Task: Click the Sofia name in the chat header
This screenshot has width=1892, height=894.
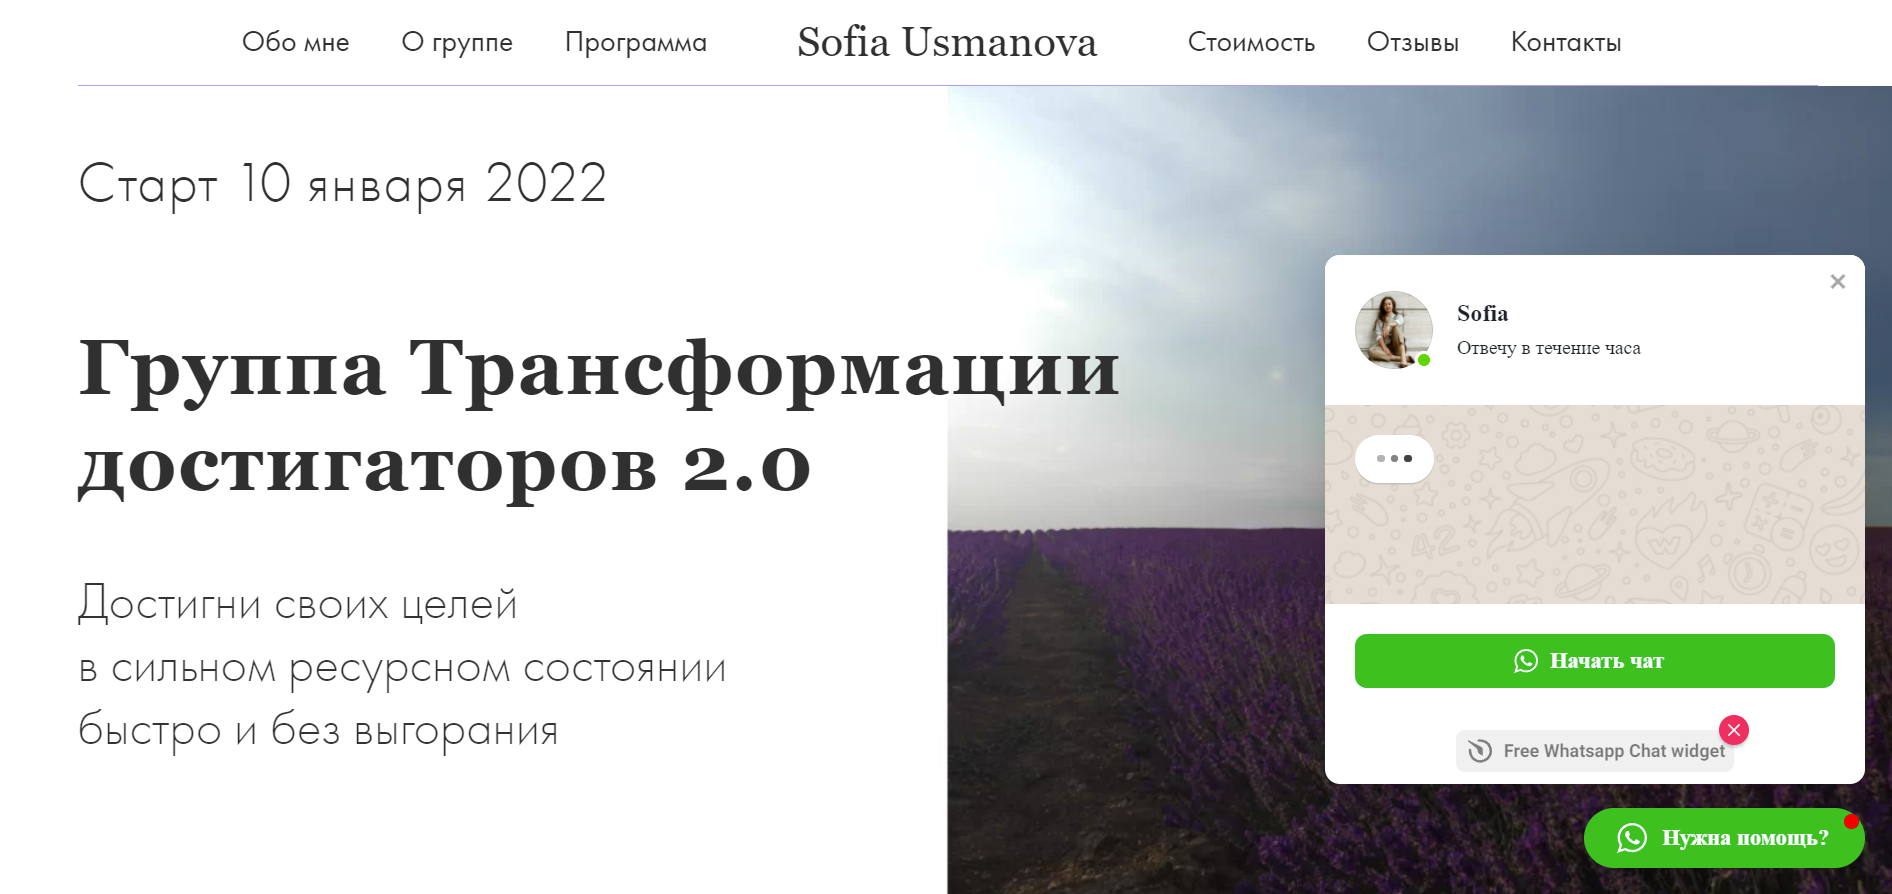Action: pos(1482,314)
